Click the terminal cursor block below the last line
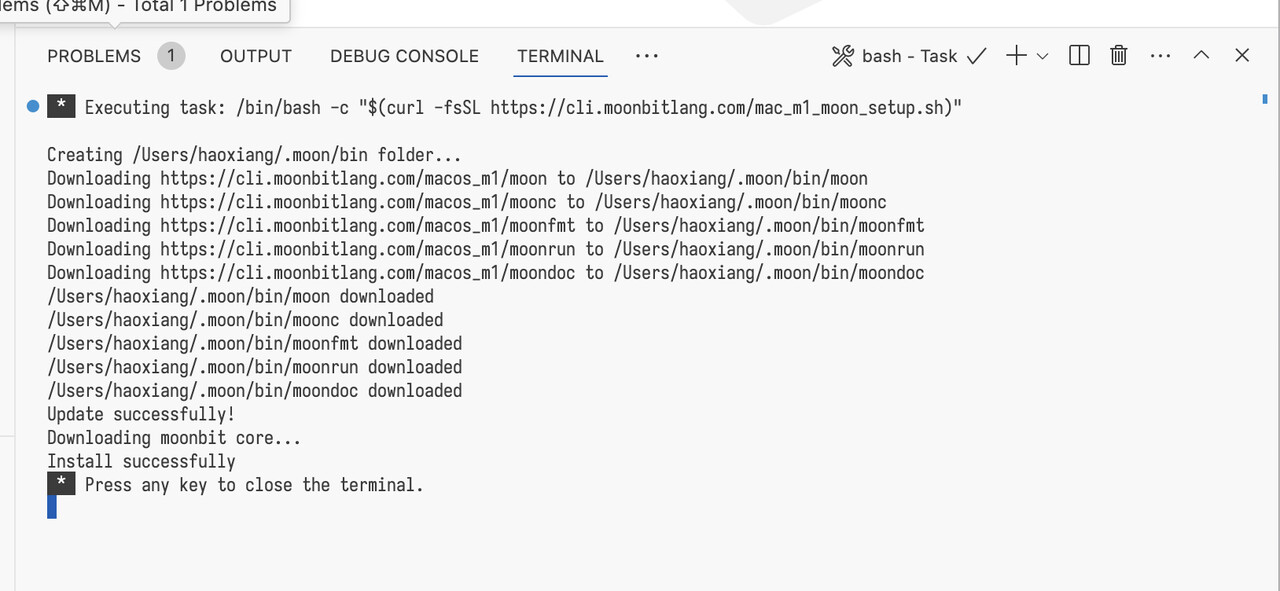 pos(52,507)
